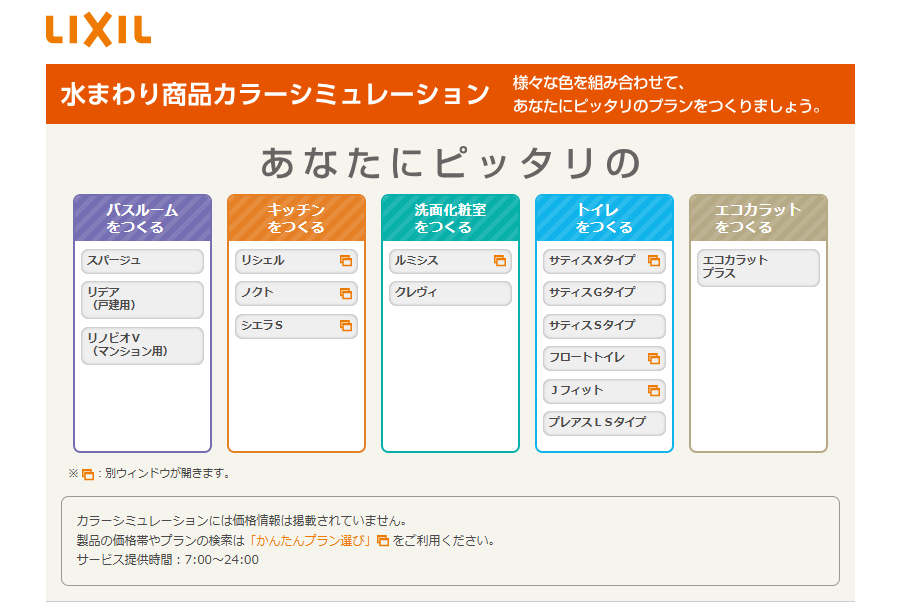Click new-window icon beside かんたんプラン選び link
913x611 pixels.
[383, 541]
